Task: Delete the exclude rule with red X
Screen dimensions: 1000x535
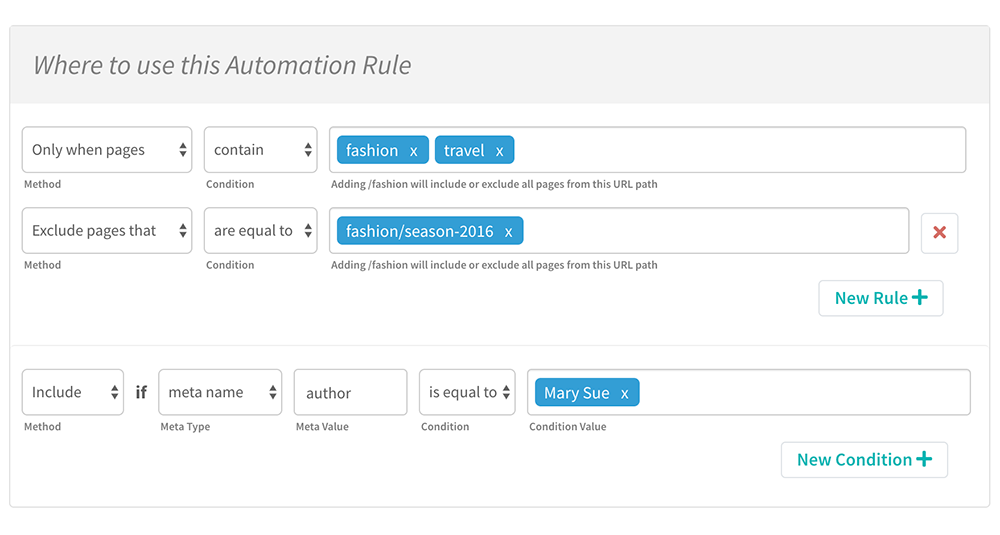Action: [939, 232]
